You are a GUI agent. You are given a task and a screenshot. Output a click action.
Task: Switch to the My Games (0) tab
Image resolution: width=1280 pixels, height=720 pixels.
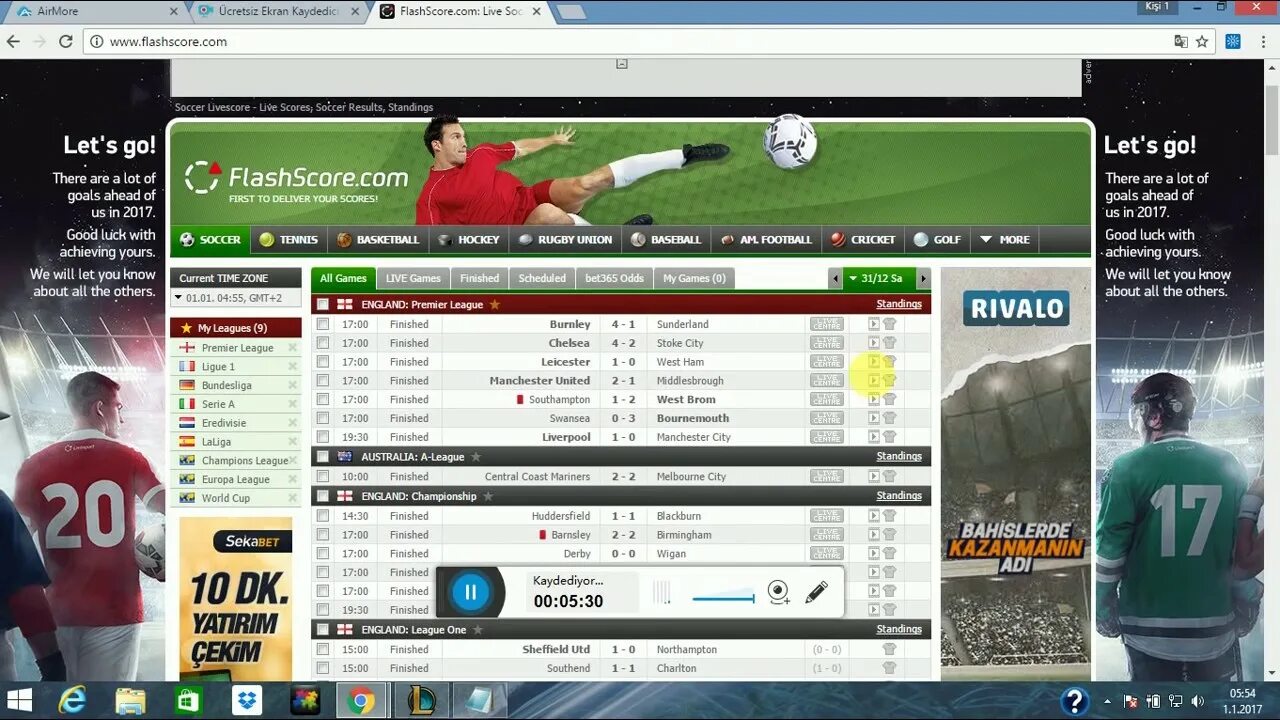click(x=694, y=278)
